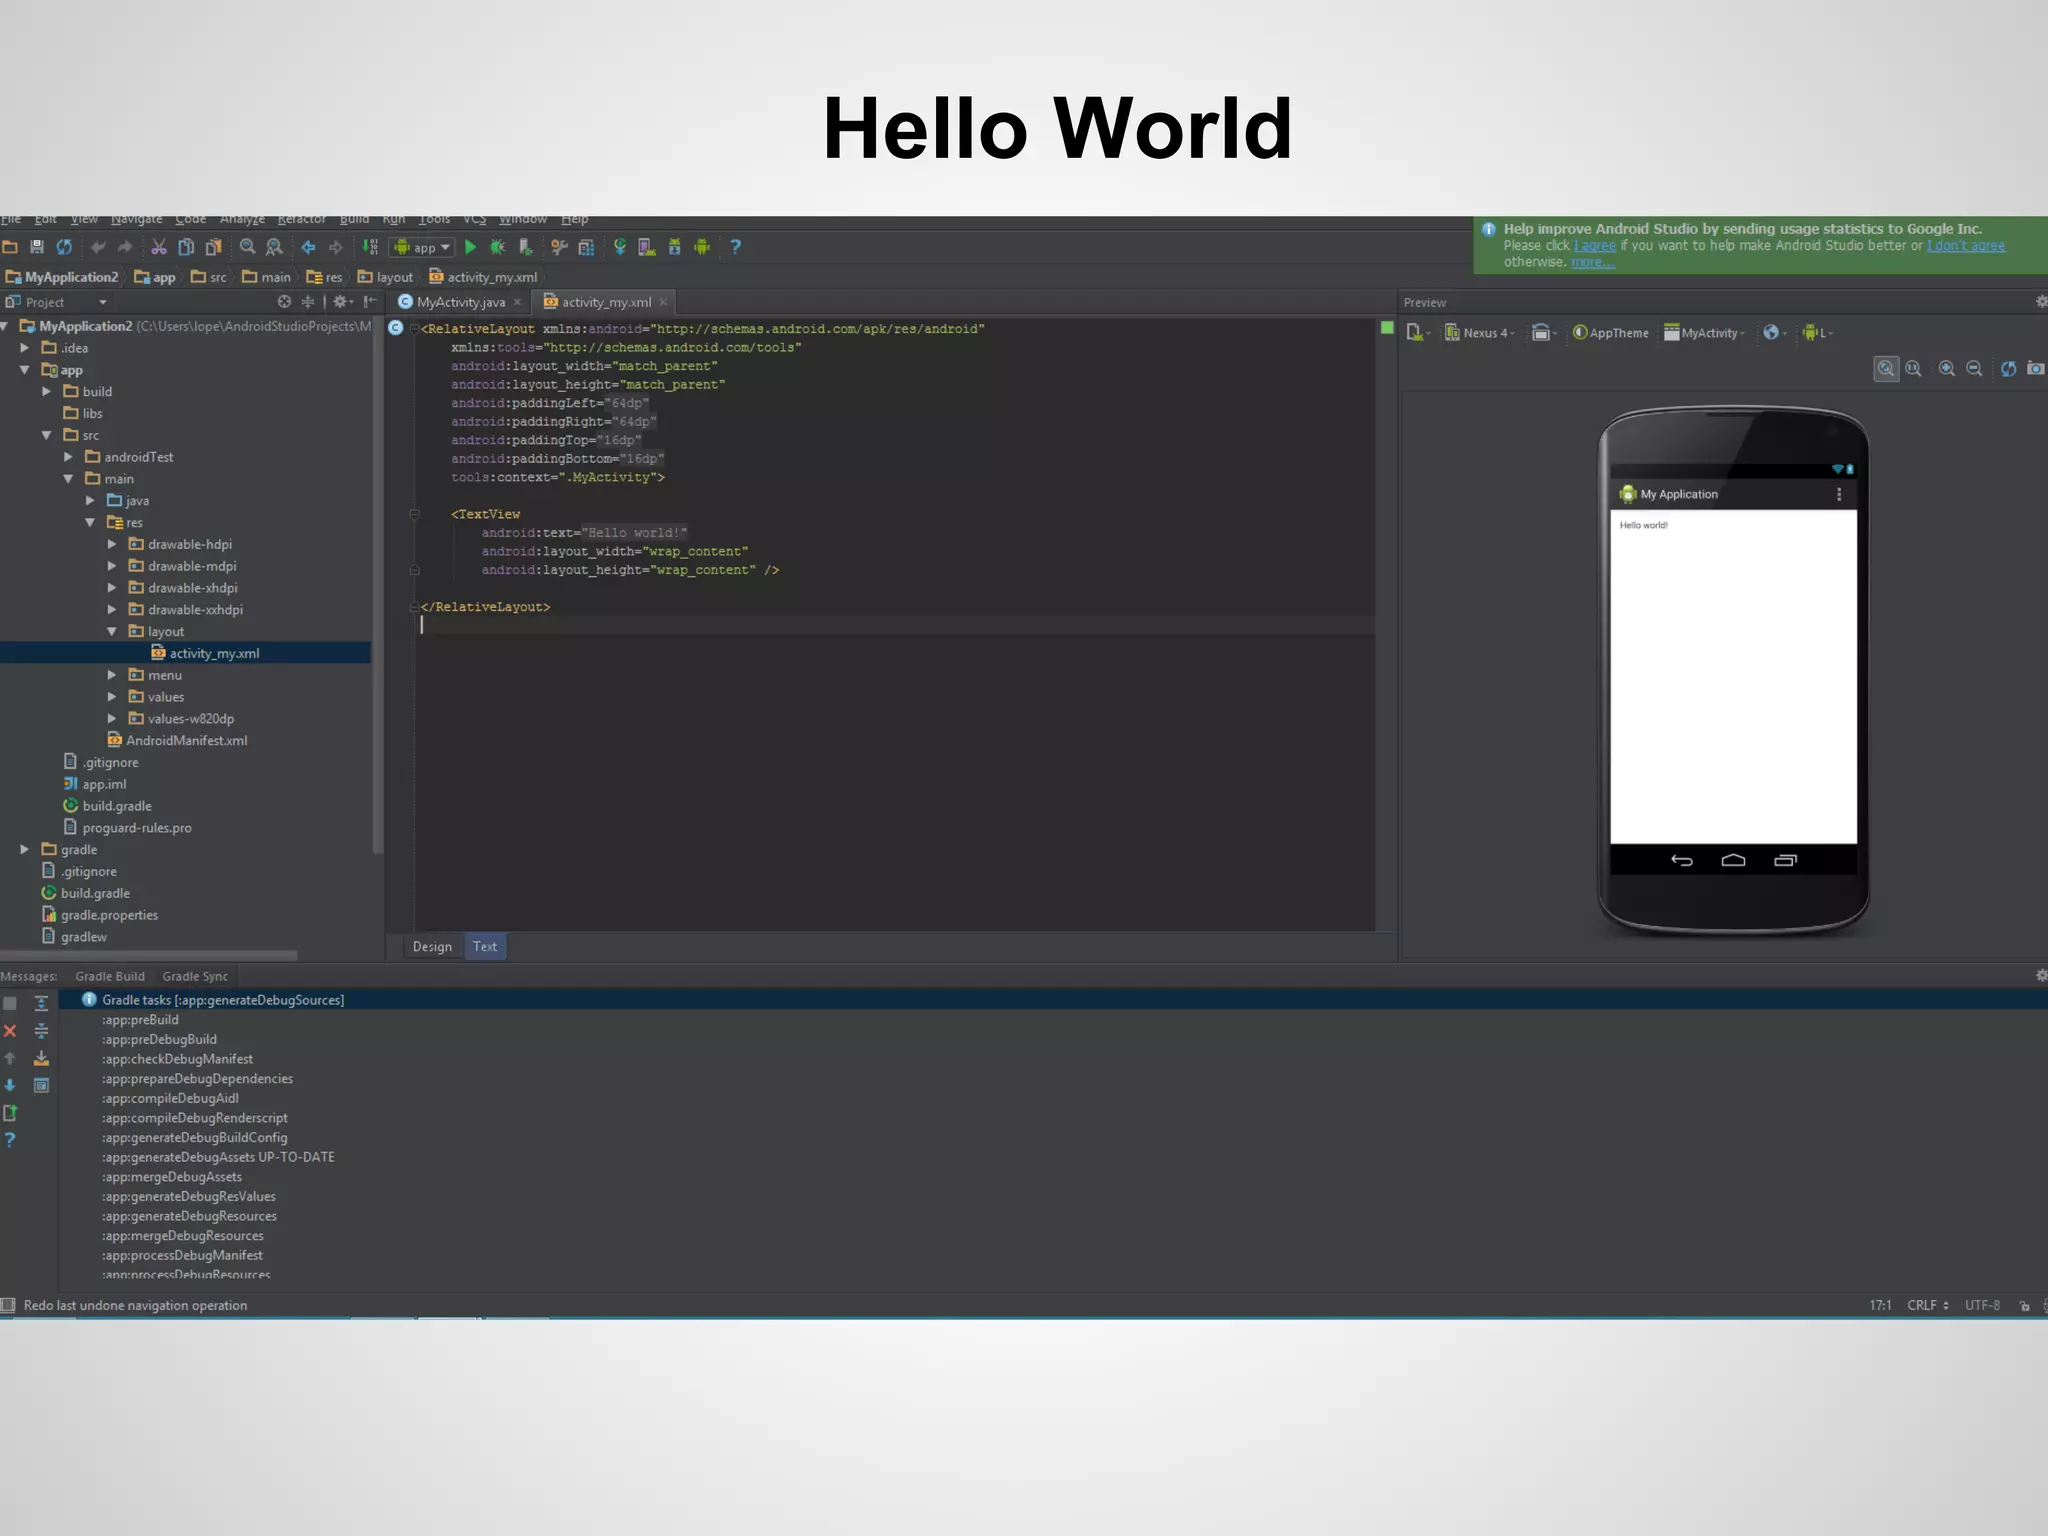Toggle Expand All in Messages panel
Image resolution: width=2048 pixels, height=1536 pixels.
coord(41,1003)
